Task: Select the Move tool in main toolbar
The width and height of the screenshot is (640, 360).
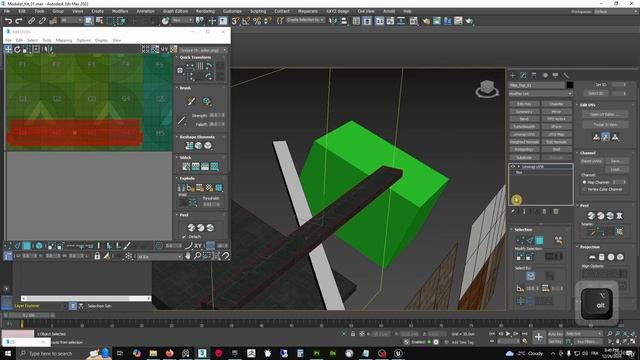Action: coord(212,21)
